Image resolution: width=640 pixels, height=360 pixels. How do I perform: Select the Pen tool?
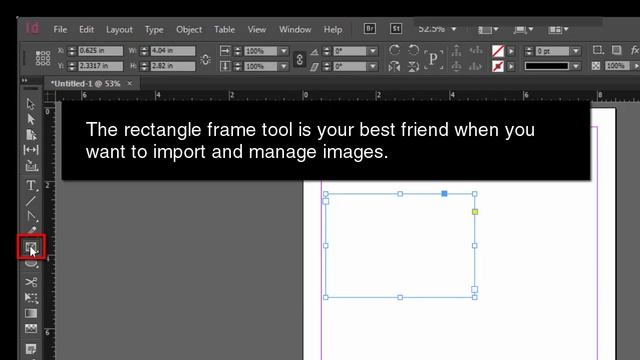click(x=31, y=216)
